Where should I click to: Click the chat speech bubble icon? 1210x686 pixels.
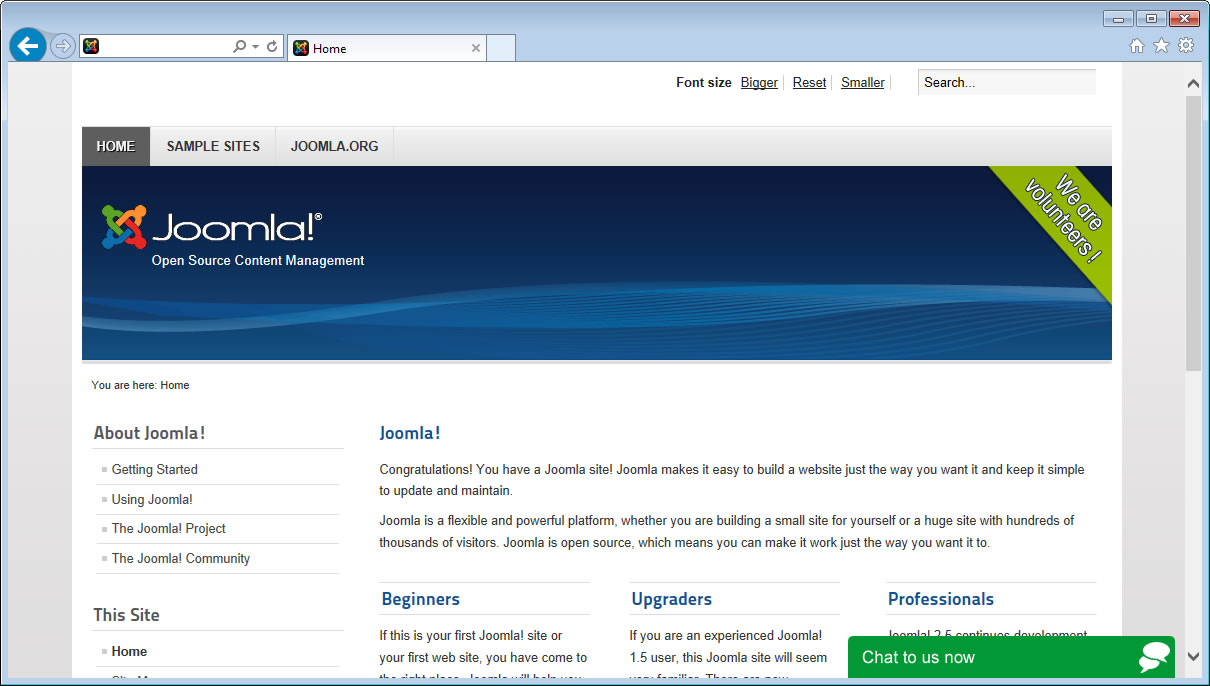coord(1154,657)
